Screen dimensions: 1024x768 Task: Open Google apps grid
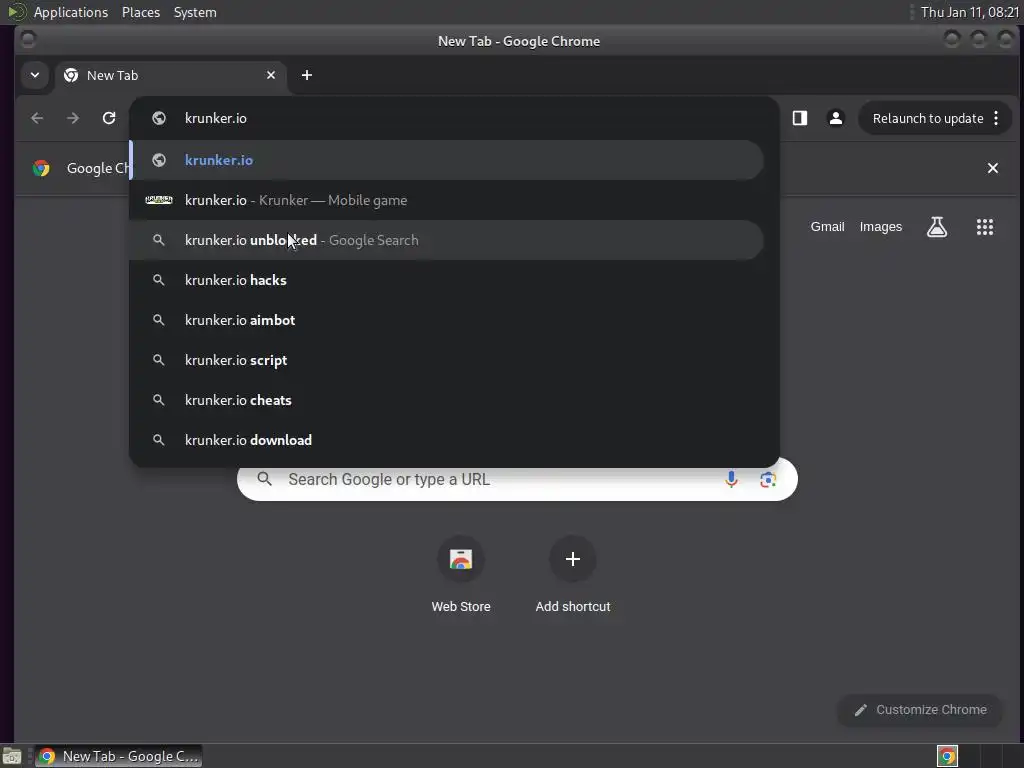click(x=985, y=227)
